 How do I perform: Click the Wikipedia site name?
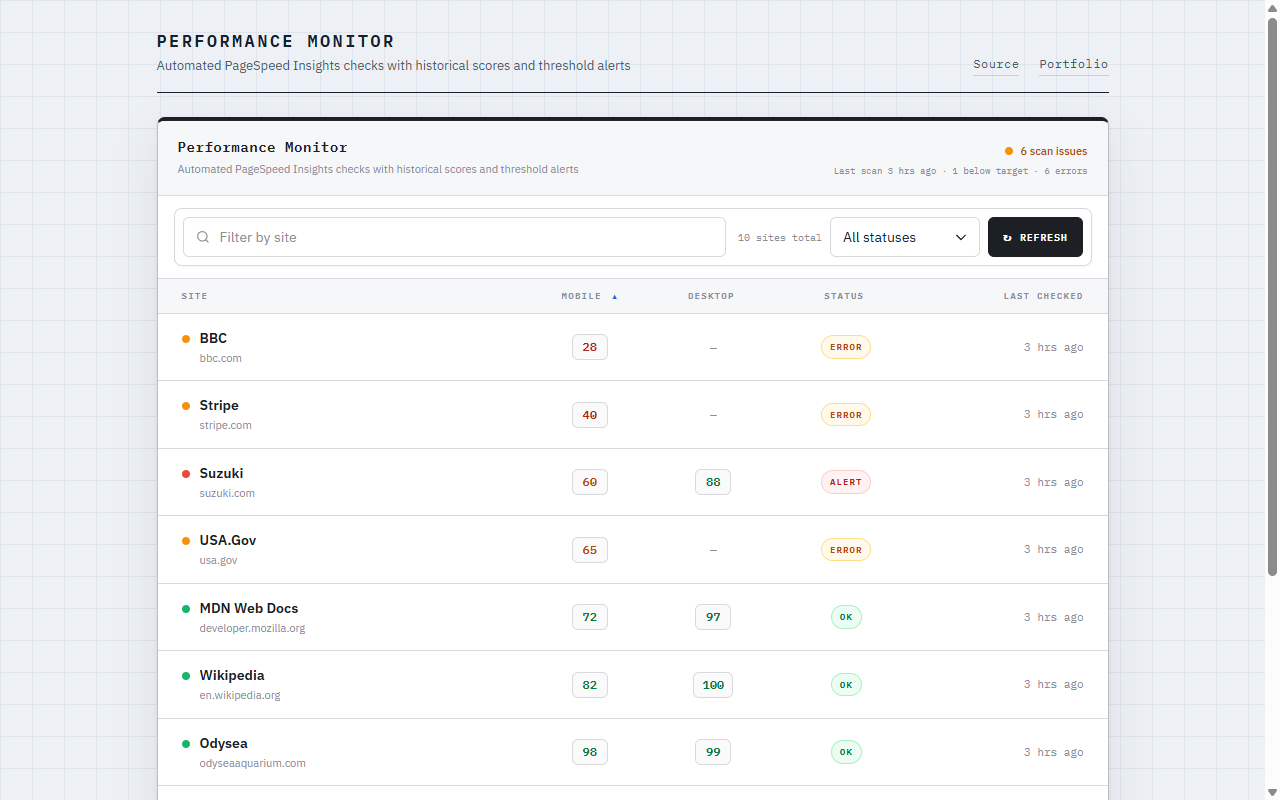coord(232,675)
